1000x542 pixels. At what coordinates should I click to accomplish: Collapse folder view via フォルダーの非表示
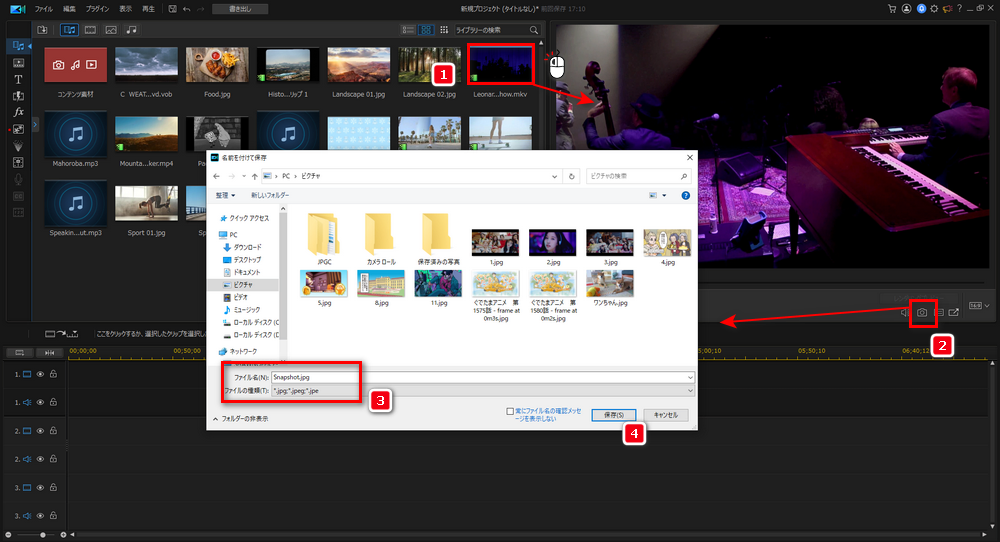pos(240,418)
